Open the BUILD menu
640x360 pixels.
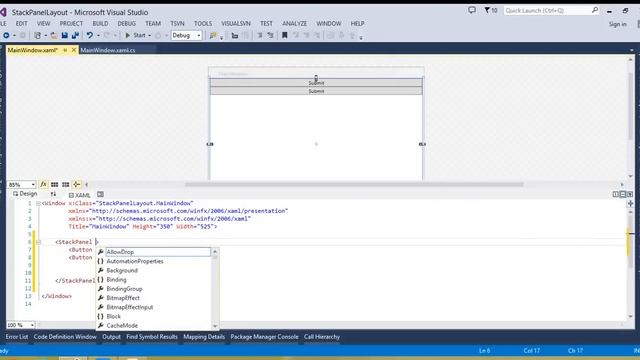coord(100,24)
